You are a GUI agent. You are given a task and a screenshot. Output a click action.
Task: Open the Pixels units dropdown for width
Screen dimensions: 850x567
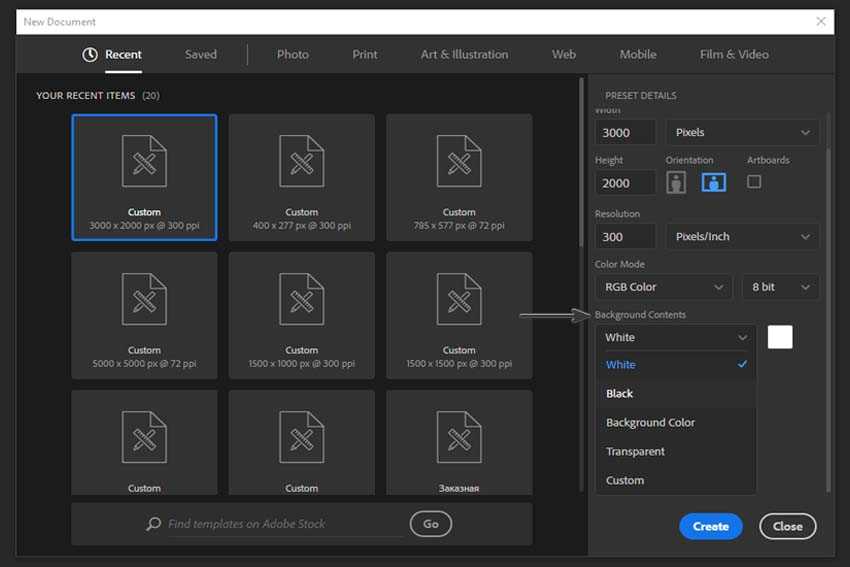(x=742, y=132)
